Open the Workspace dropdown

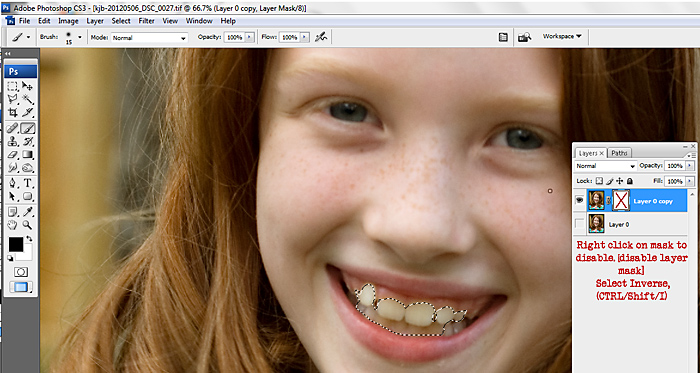tap(562, 37)
